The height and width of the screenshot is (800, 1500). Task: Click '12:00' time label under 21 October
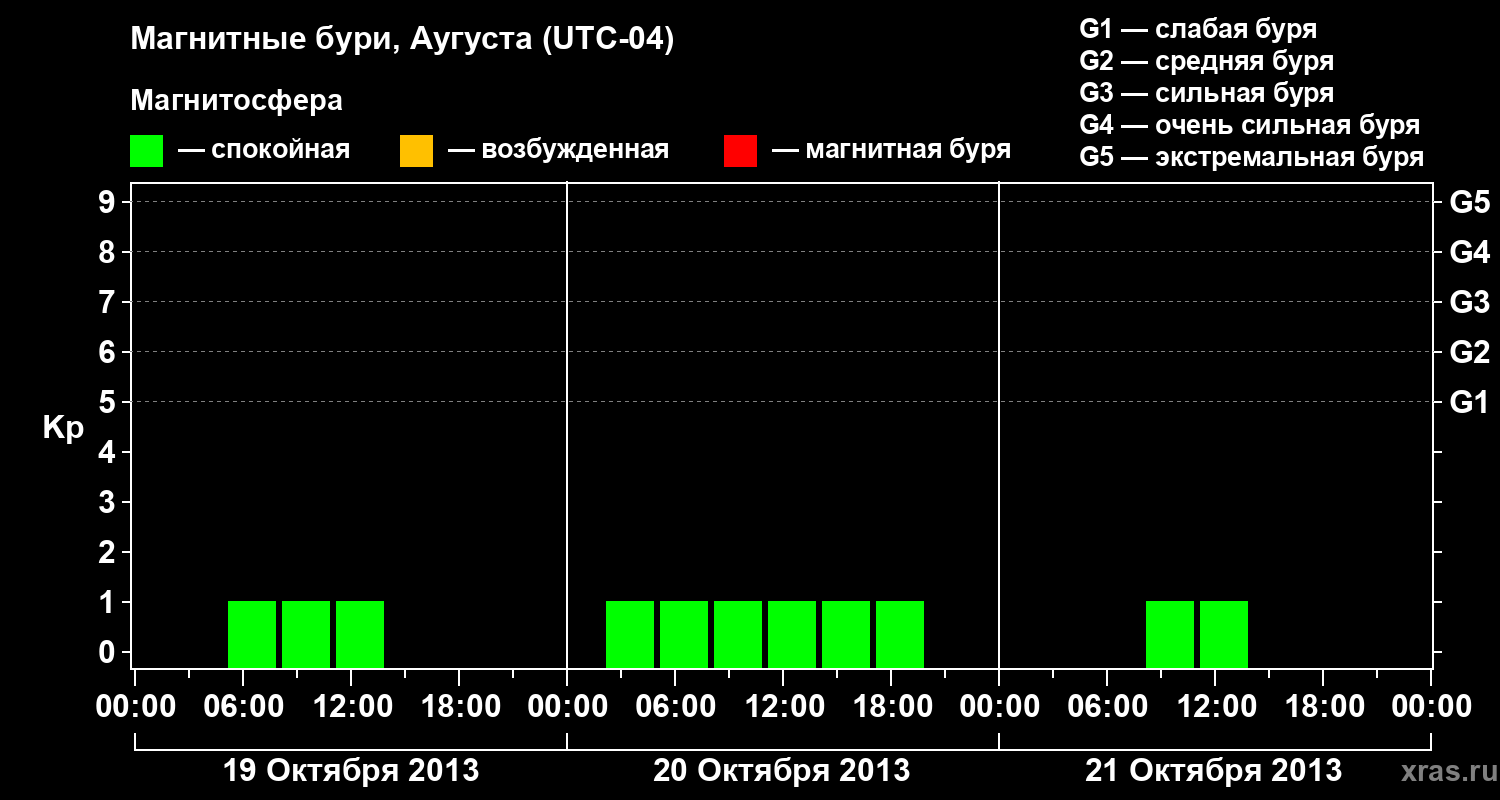[1215, 707]
